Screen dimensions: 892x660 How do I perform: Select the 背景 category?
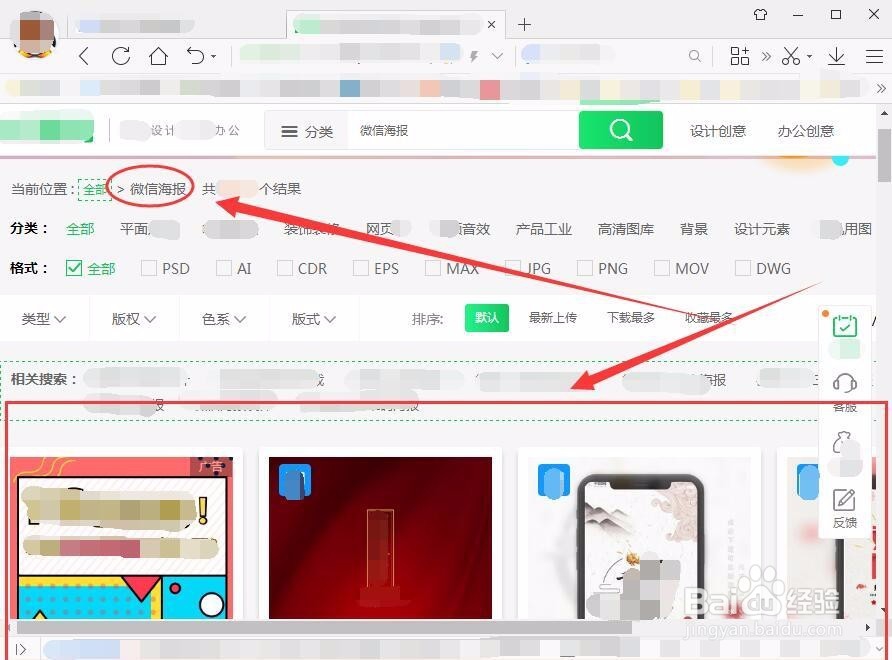693,229
